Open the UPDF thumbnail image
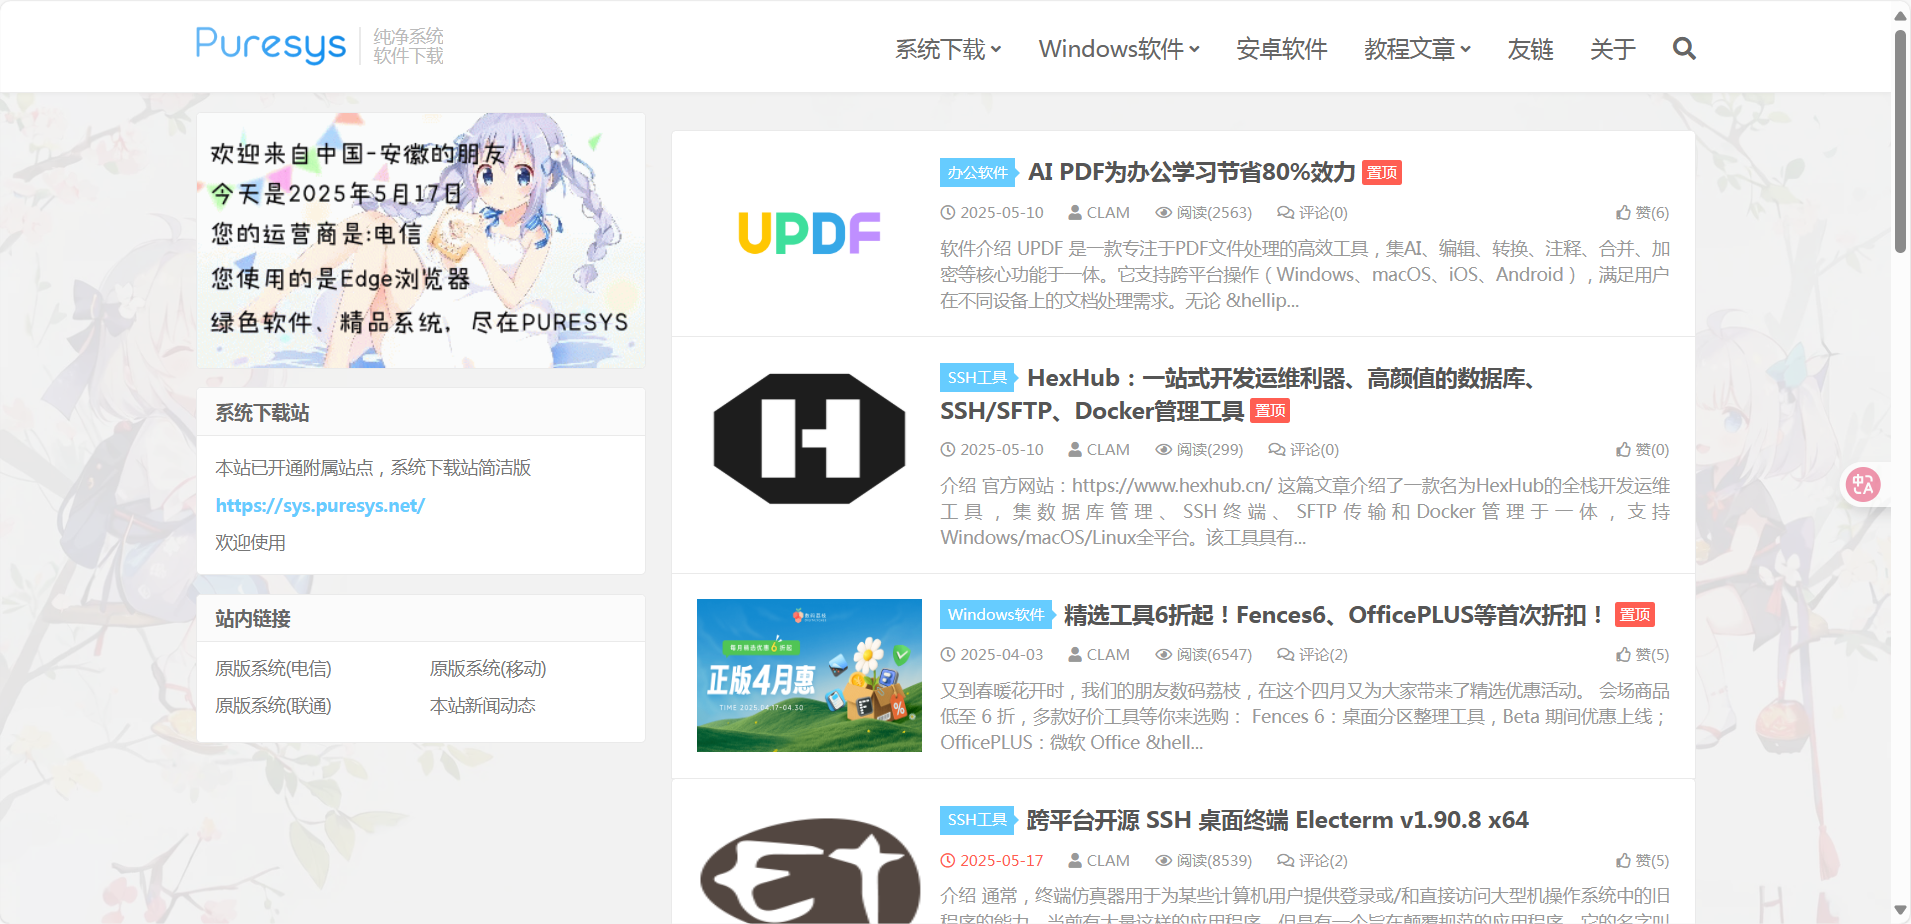This screenshot has height=924, width=1911. tap(809, 233)
